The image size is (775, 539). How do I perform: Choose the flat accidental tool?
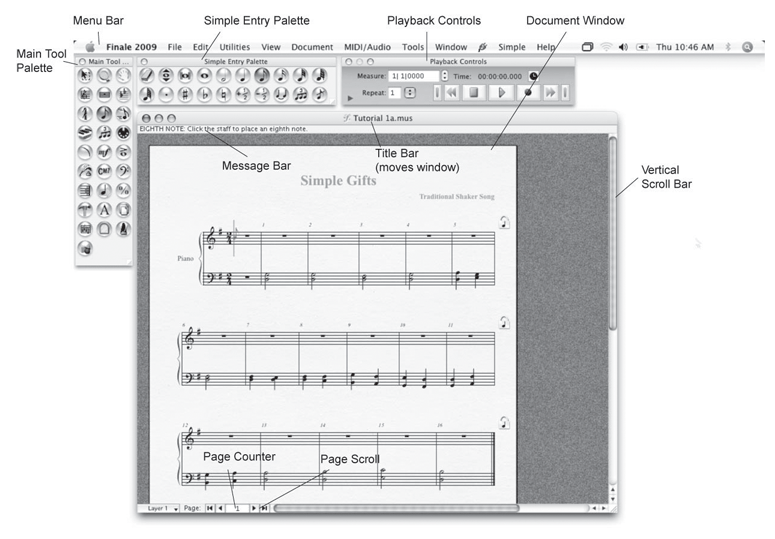[204, 94]
